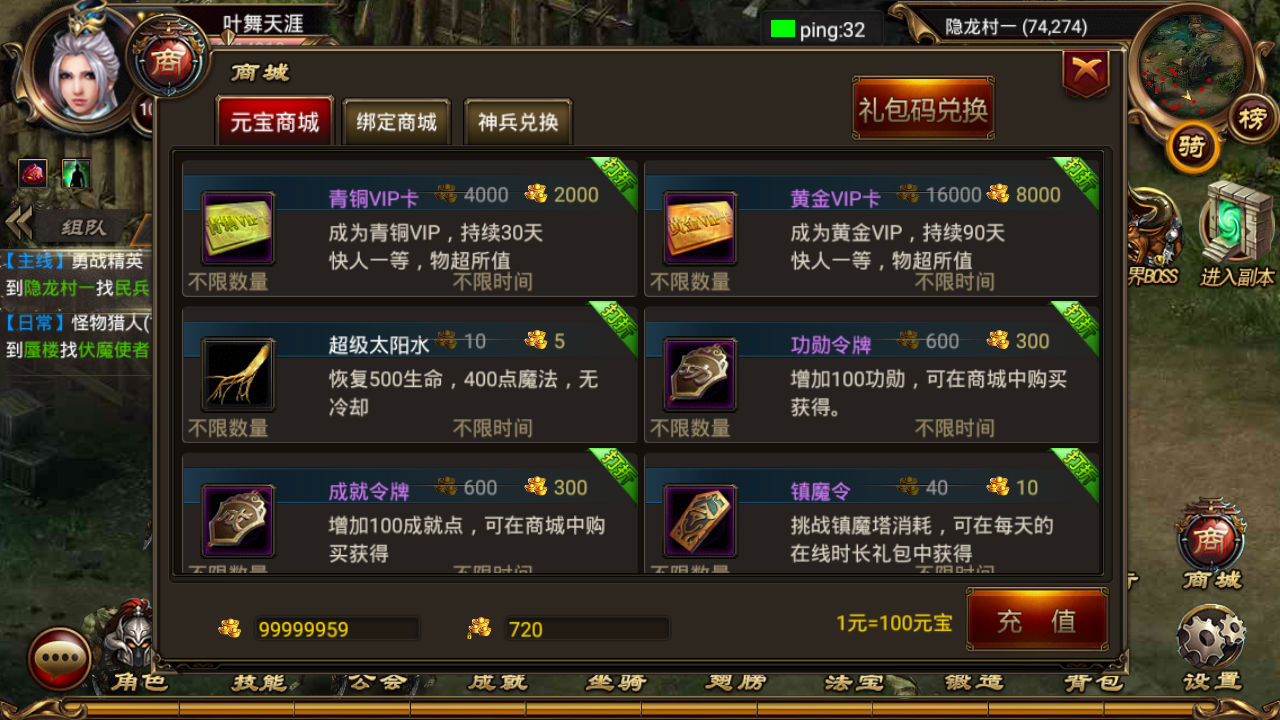Switch to the 绑定商城 tab
Screen dimensions: 1280x720
[x=397, y=122]
